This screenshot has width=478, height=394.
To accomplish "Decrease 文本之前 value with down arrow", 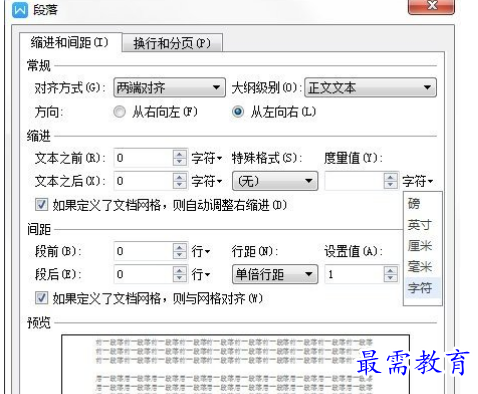I will click(180, 162).
